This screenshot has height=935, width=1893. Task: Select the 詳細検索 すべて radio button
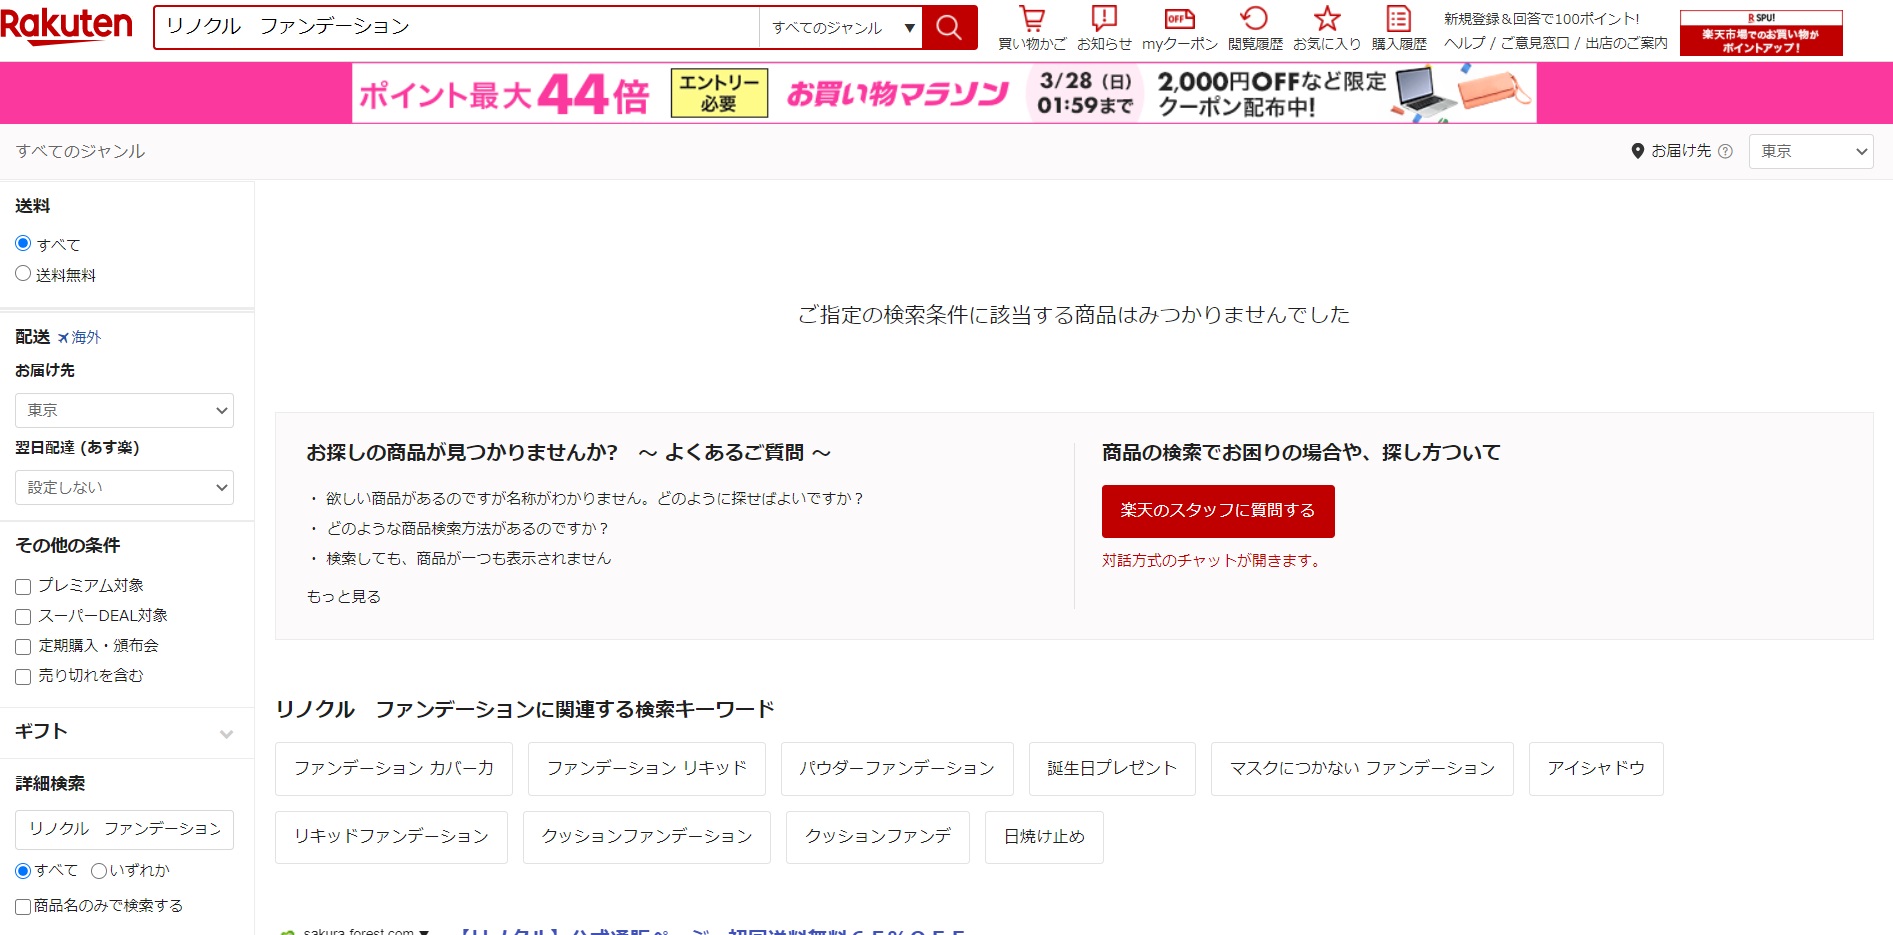point(23,871)
